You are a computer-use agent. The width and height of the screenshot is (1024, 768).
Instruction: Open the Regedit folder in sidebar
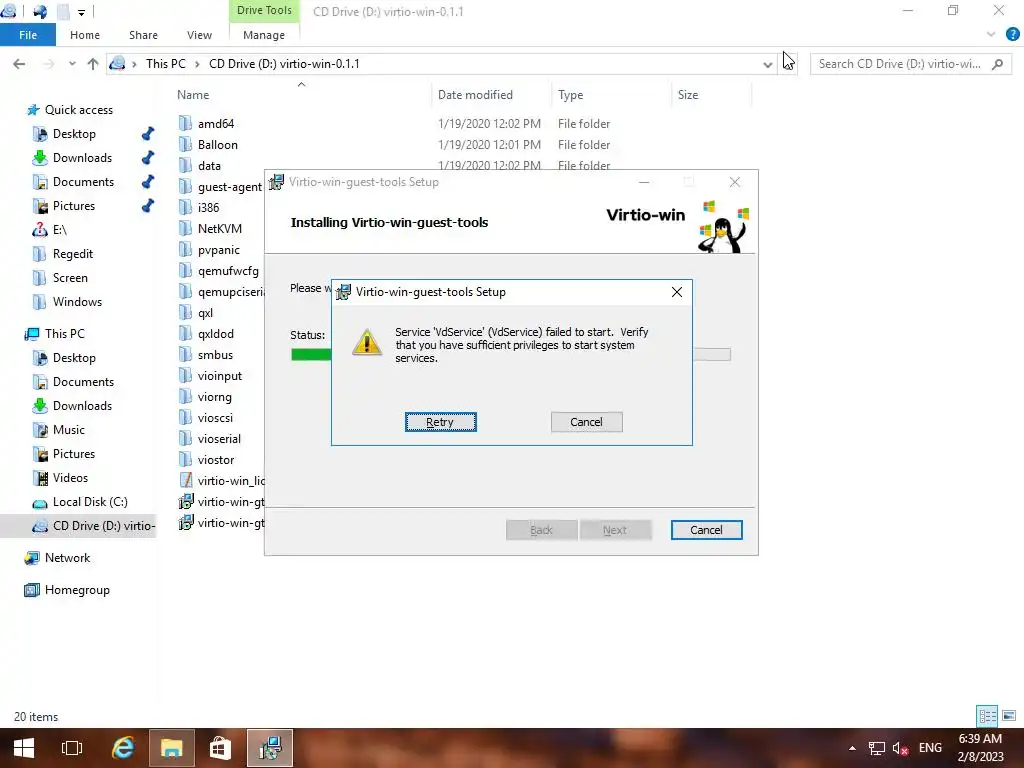point(72,253)
